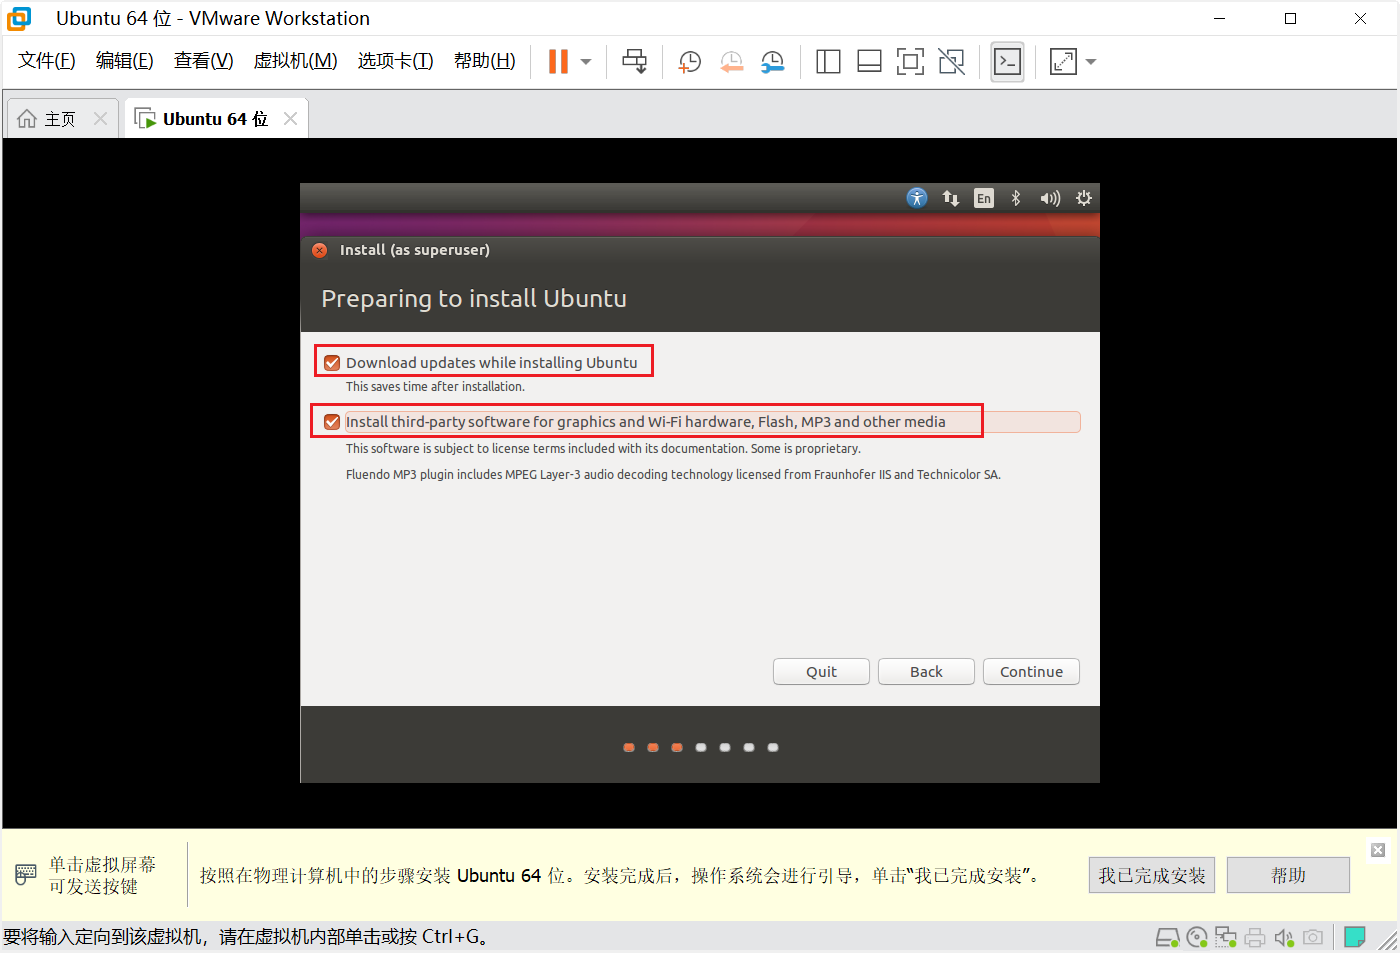
Task: Click the network adapter status icon
Action: [x=1226, y=938]
